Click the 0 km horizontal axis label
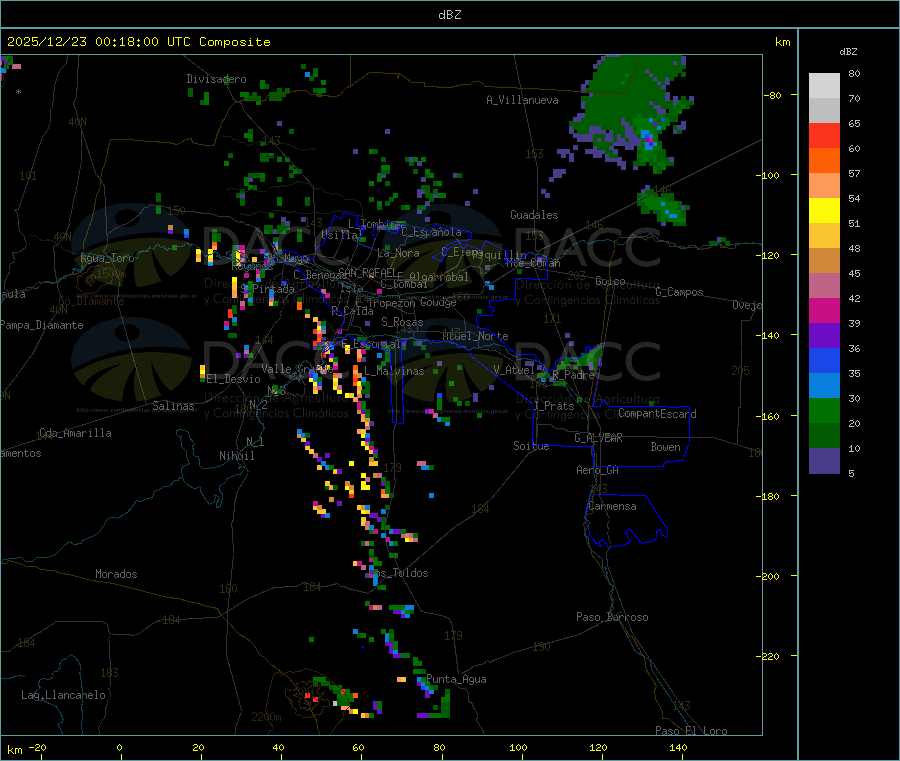This screenshot has height=761, width=900. coord(119,747)
